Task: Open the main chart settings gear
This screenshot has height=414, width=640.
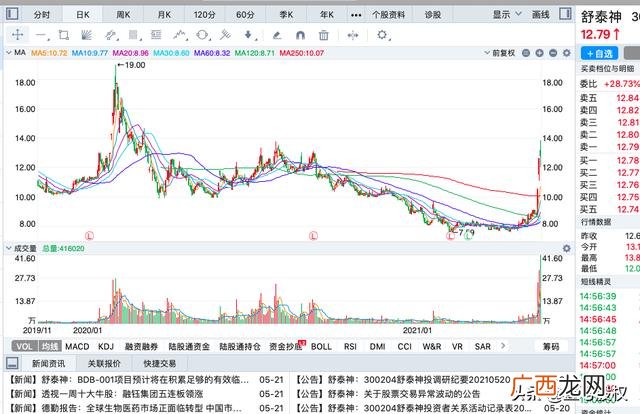Action: [x=567, y=53]
